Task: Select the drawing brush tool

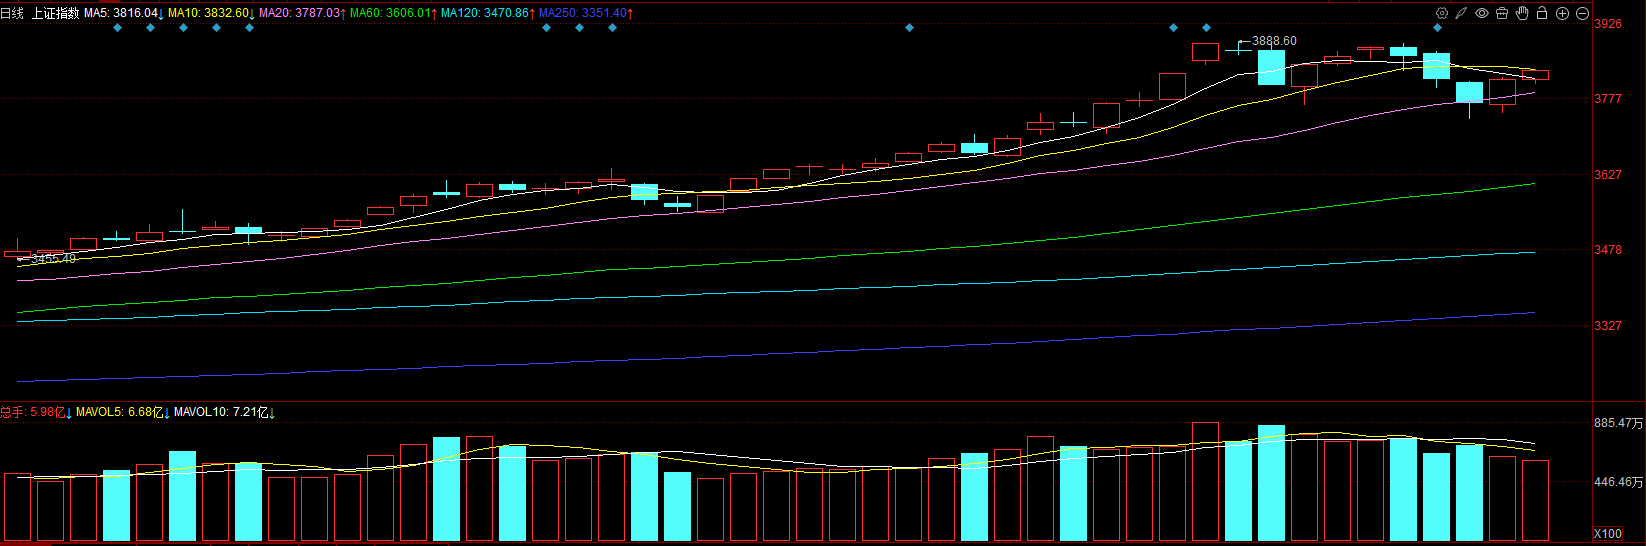Action: (x=1461, y=13)
